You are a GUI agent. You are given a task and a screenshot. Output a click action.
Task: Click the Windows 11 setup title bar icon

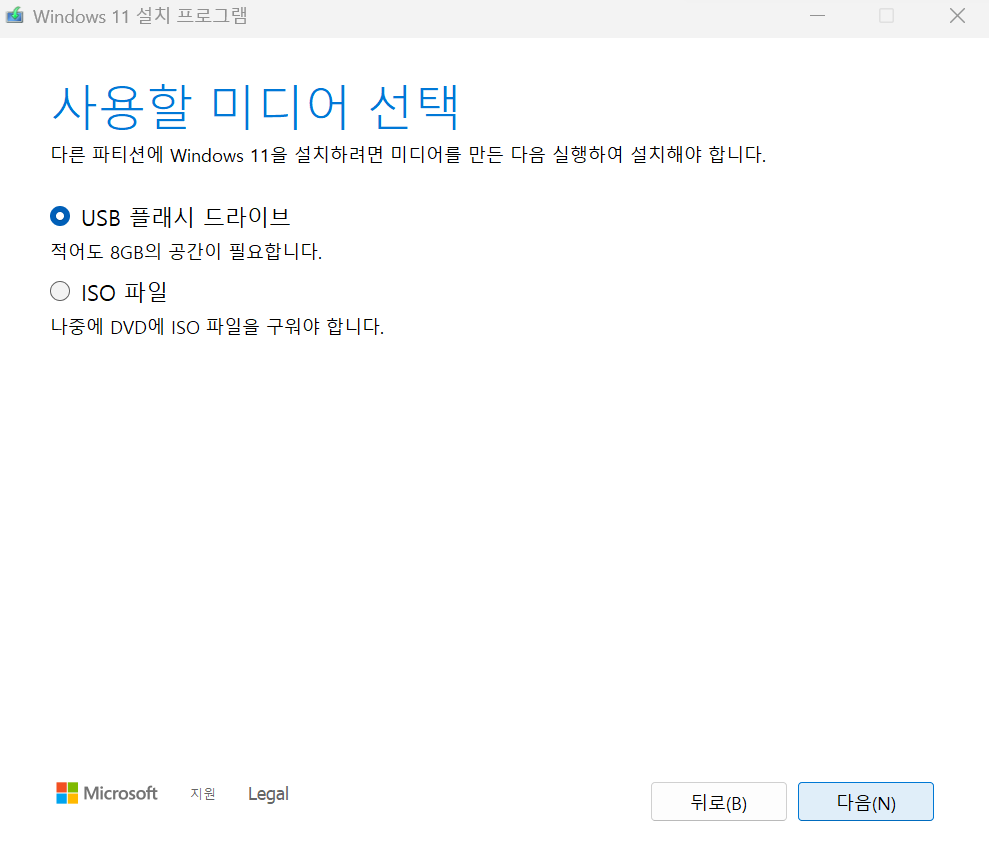tap(15, 16)
